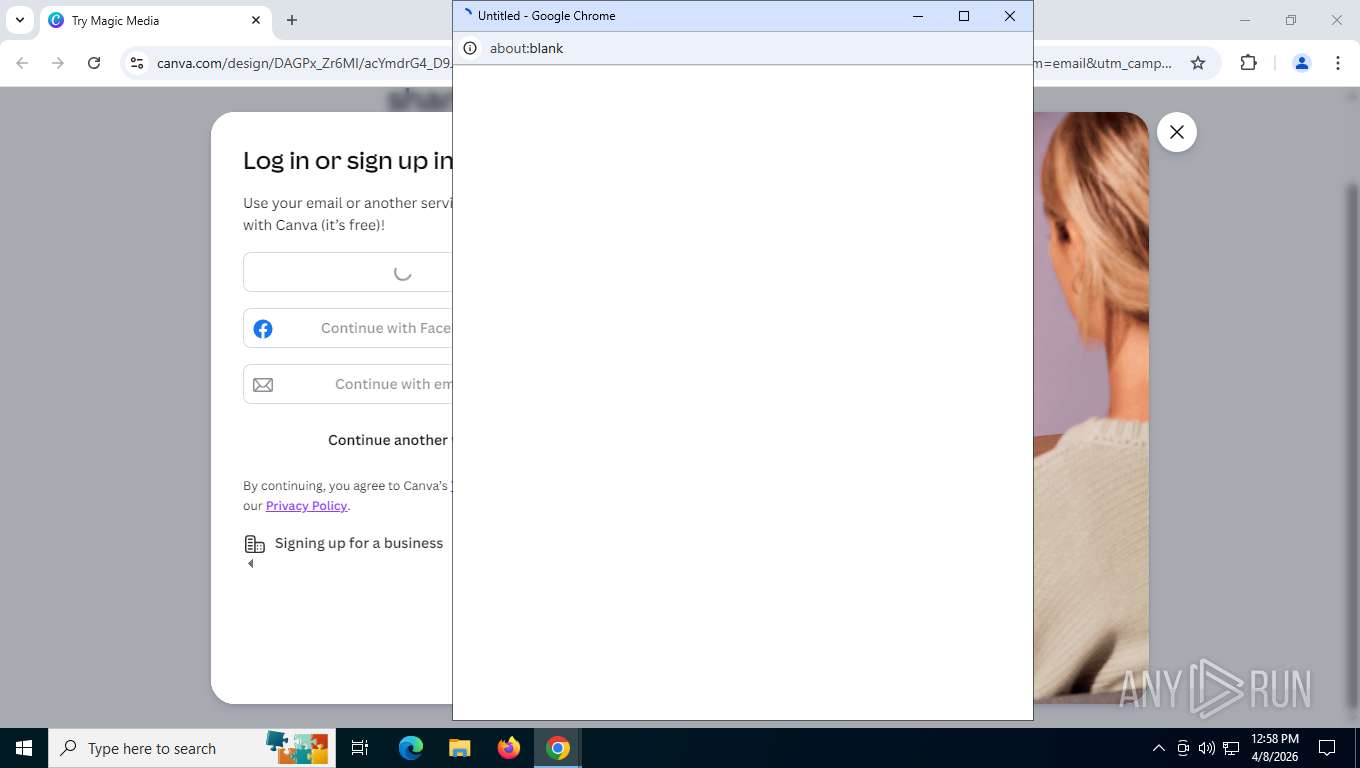Open Chrome three-dot menu
This screenshot has height=768, width=1360.
point(1338,63)
